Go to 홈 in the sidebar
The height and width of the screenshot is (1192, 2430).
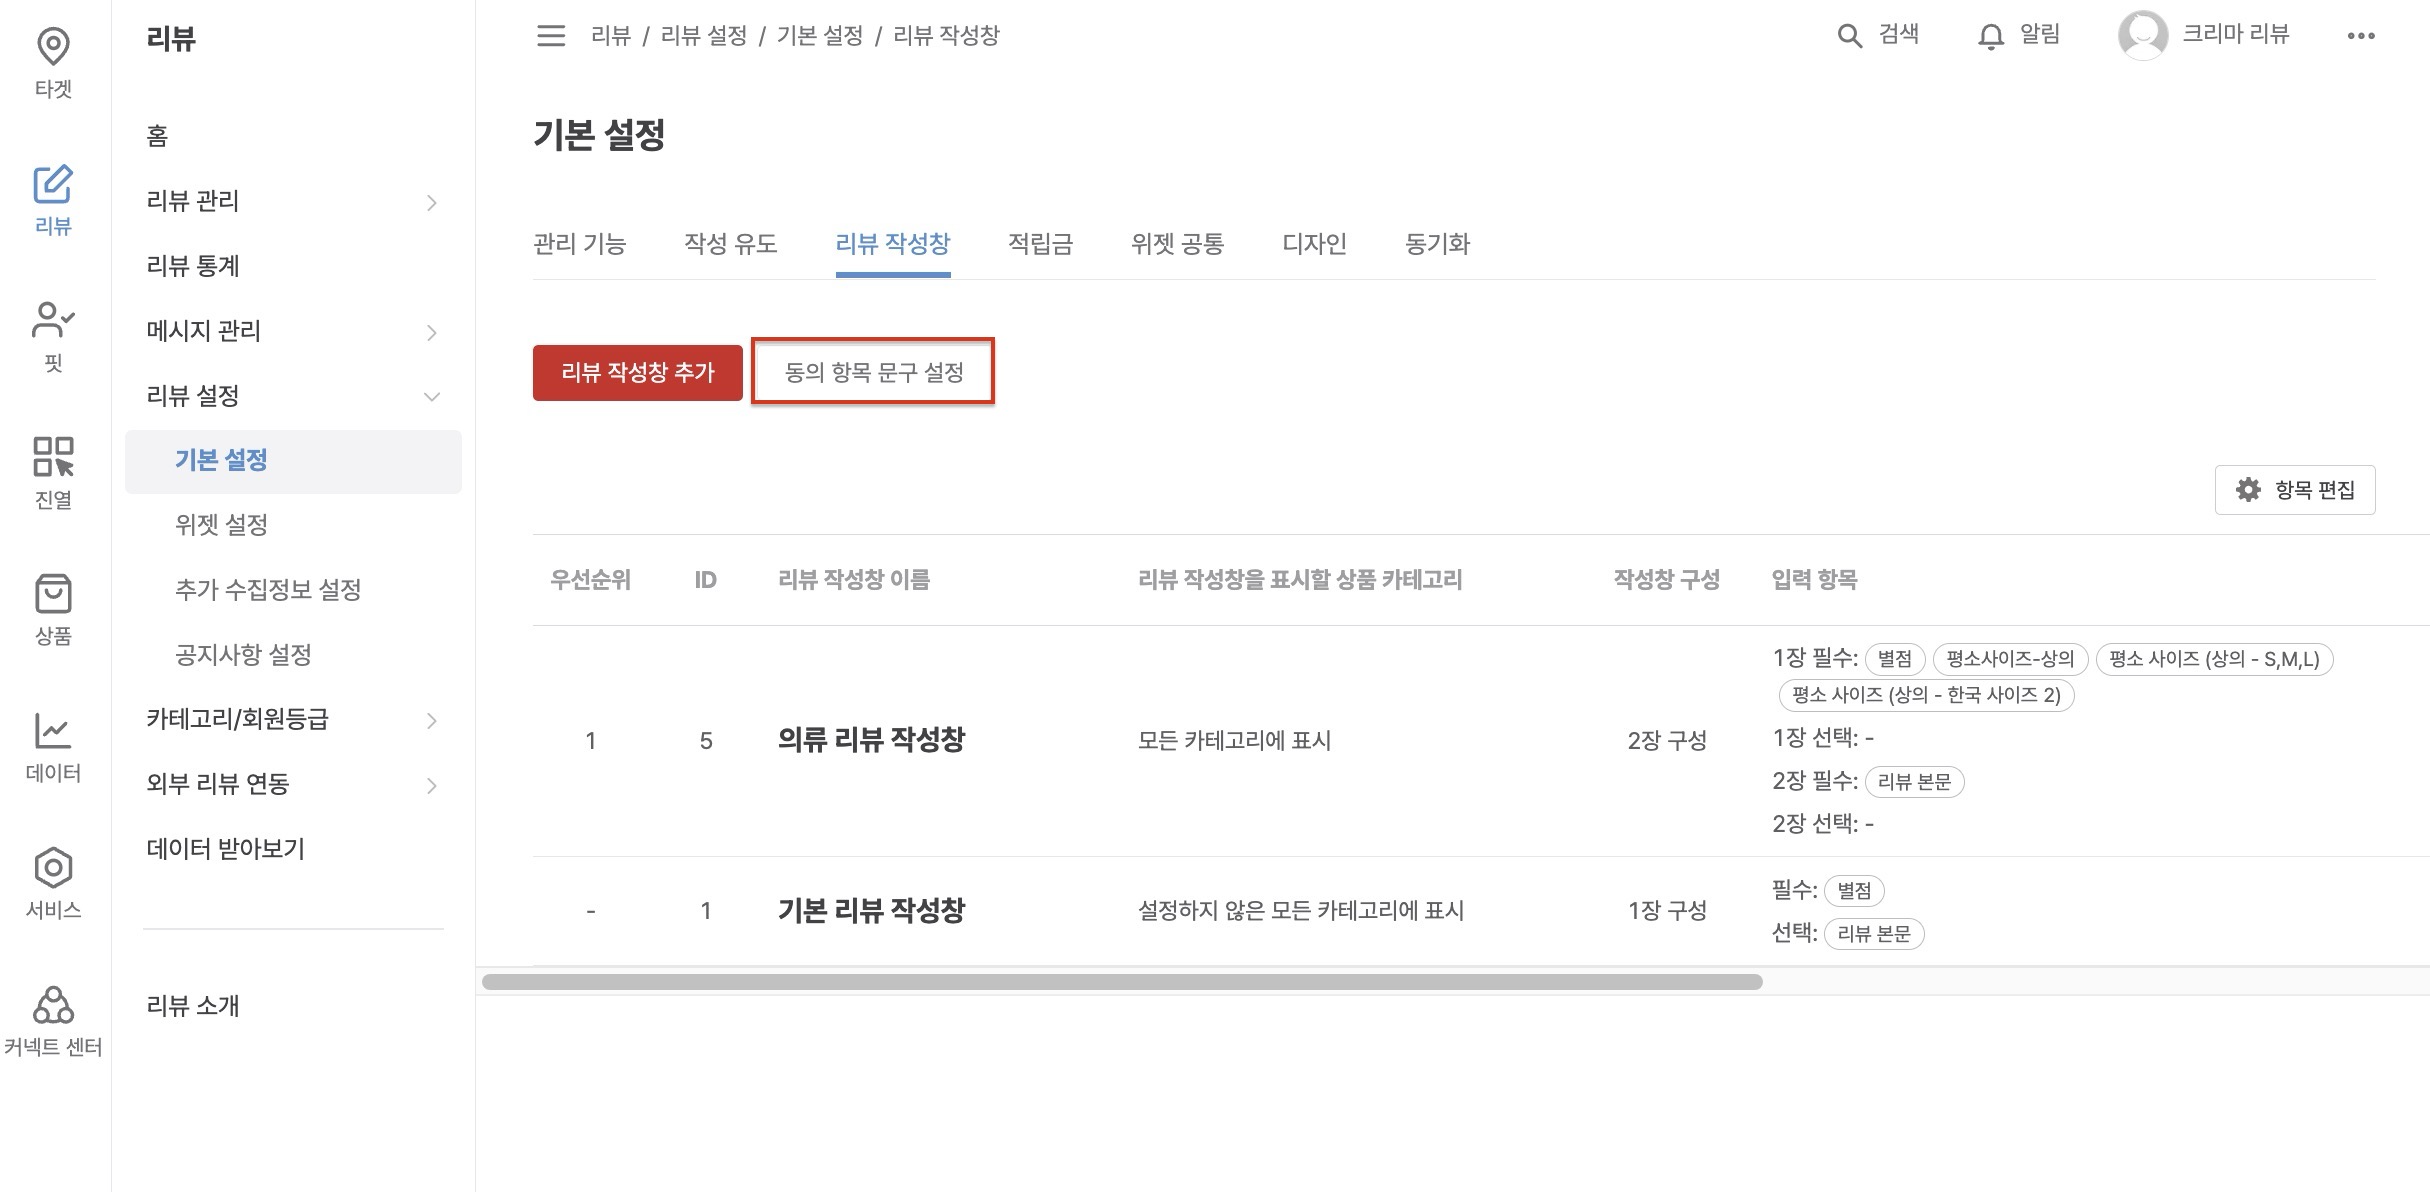coord(158,136)
